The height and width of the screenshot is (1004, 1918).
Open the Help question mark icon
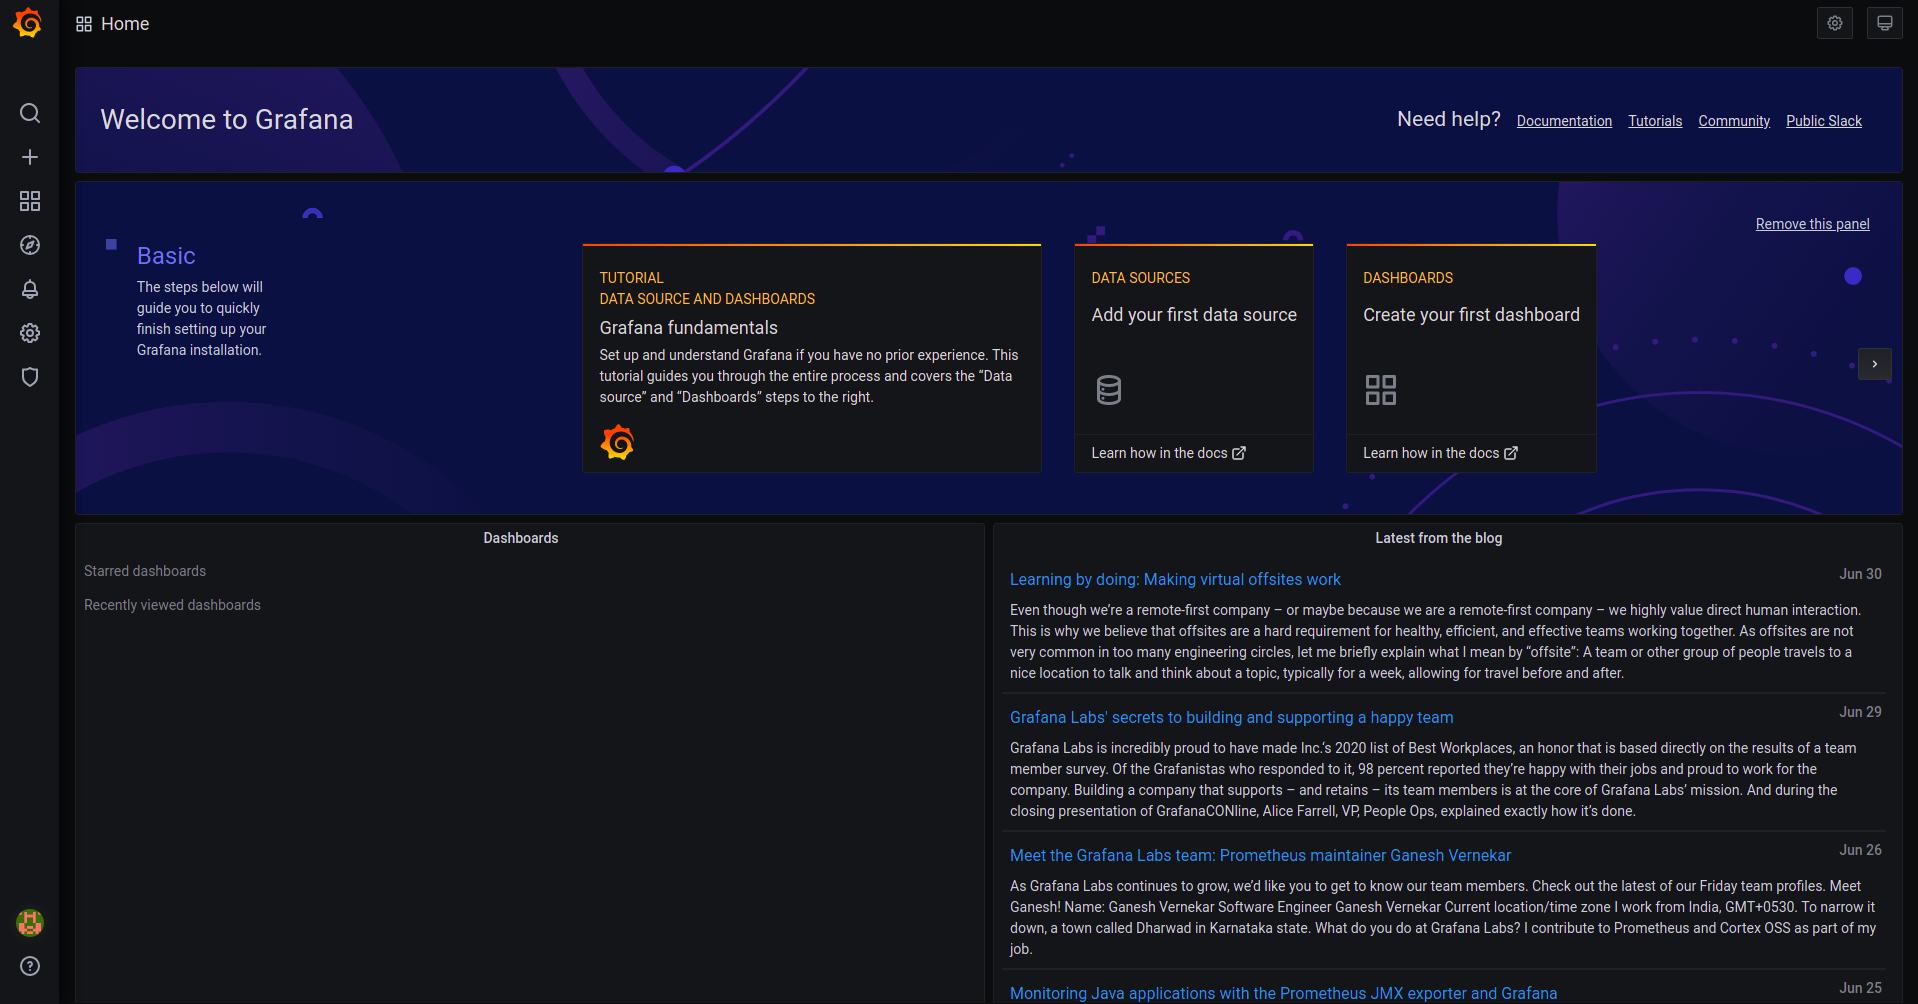tap(30, 966)
